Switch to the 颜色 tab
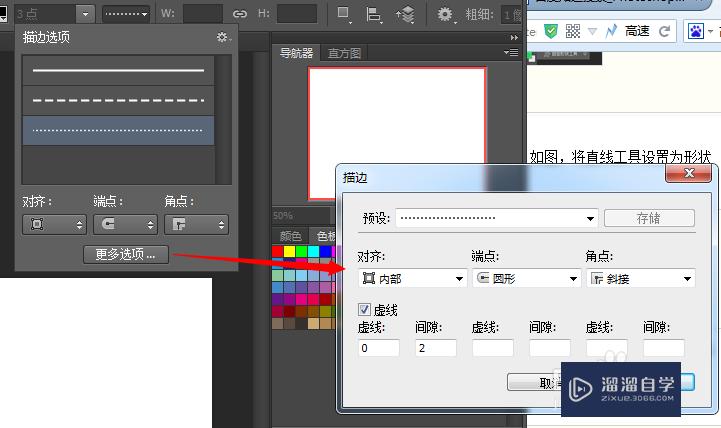This screenshot has height=428, width=721. (290, 236)
